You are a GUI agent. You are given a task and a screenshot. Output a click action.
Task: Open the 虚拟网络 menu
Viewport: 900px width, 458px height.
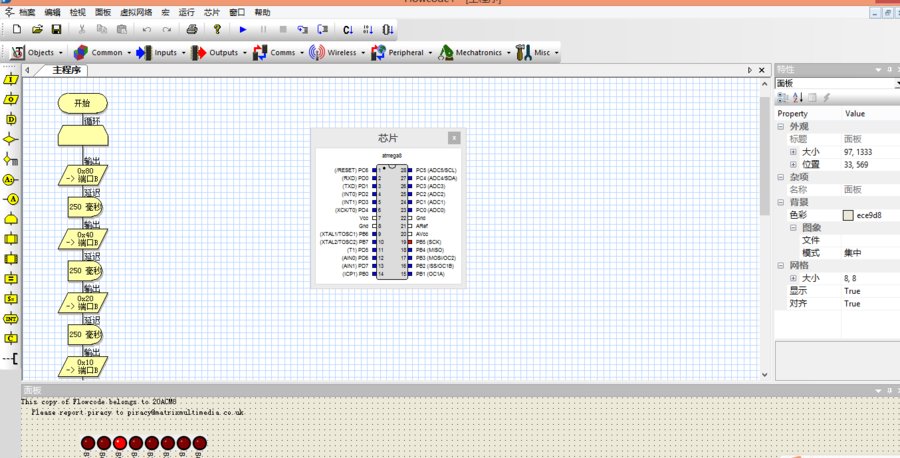[136, 12]
